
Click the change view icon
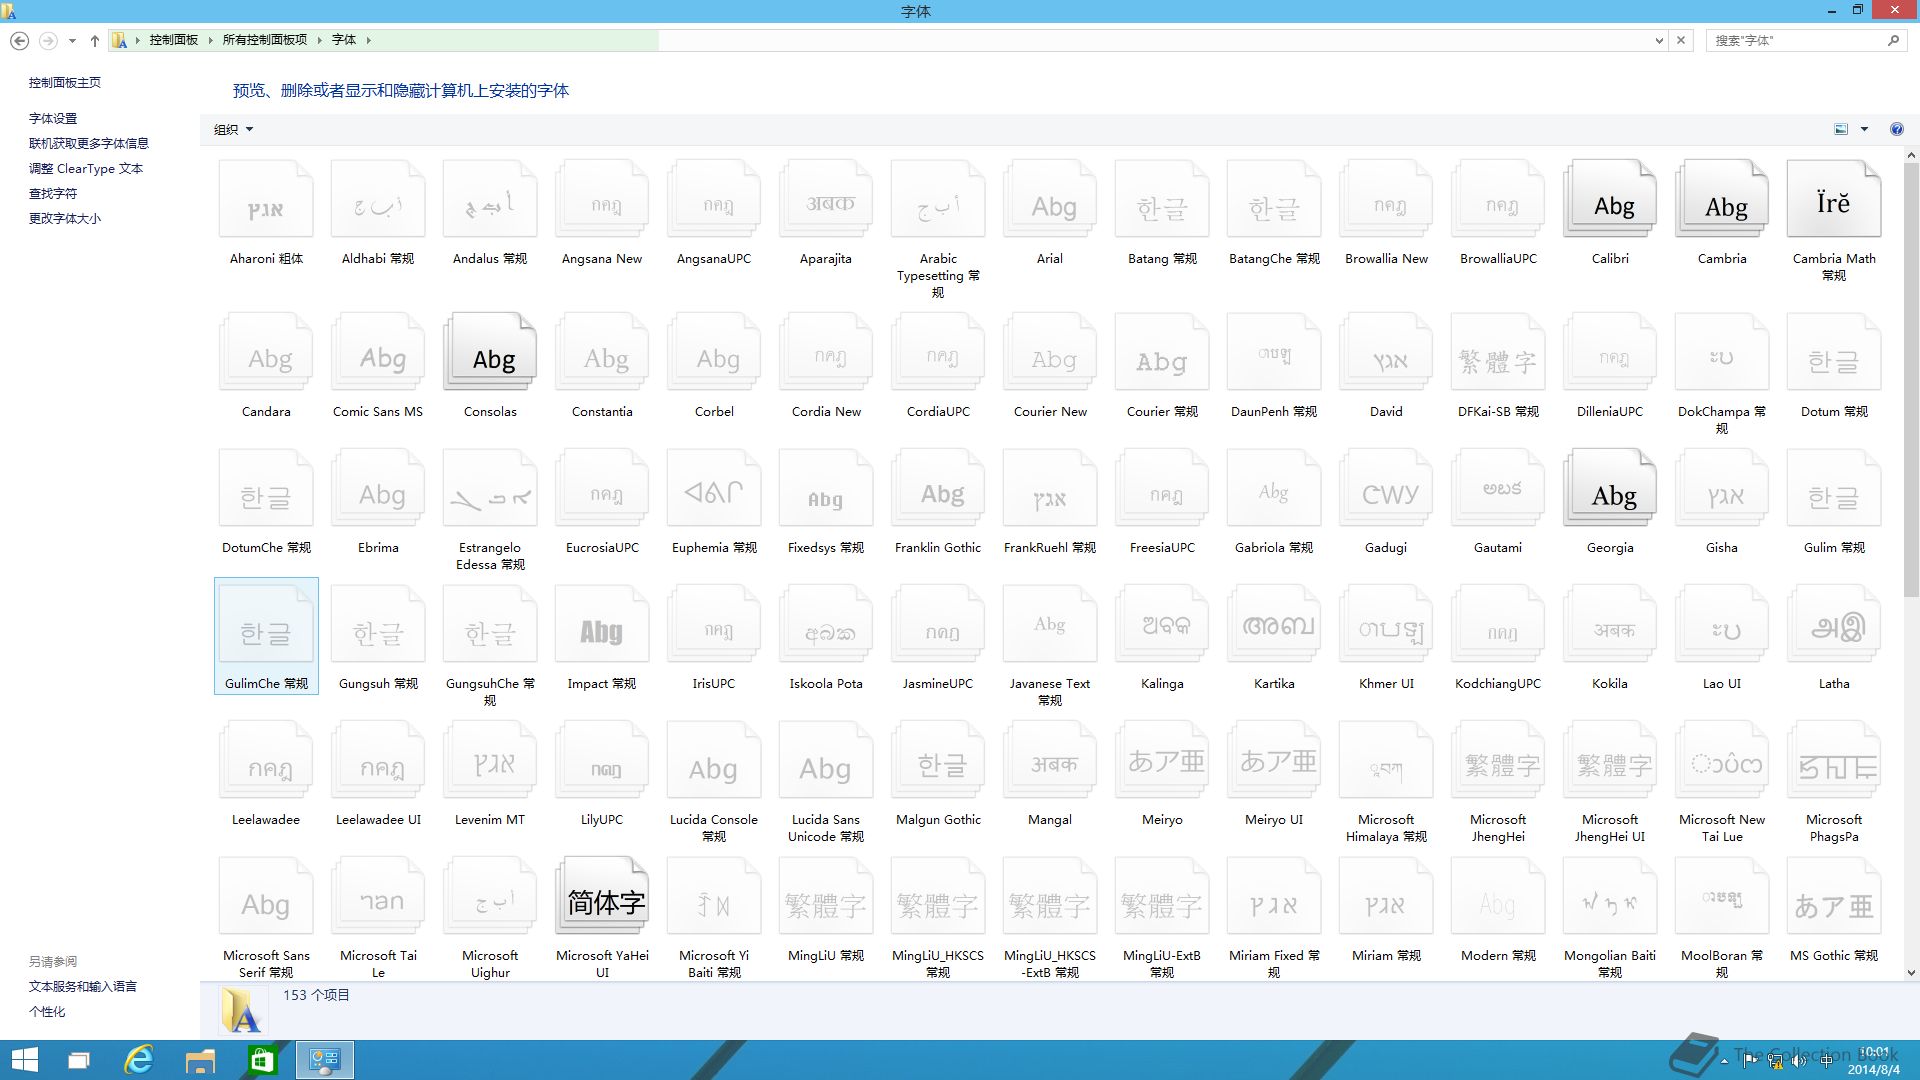pyautogui.click(x=1841, y=129)
